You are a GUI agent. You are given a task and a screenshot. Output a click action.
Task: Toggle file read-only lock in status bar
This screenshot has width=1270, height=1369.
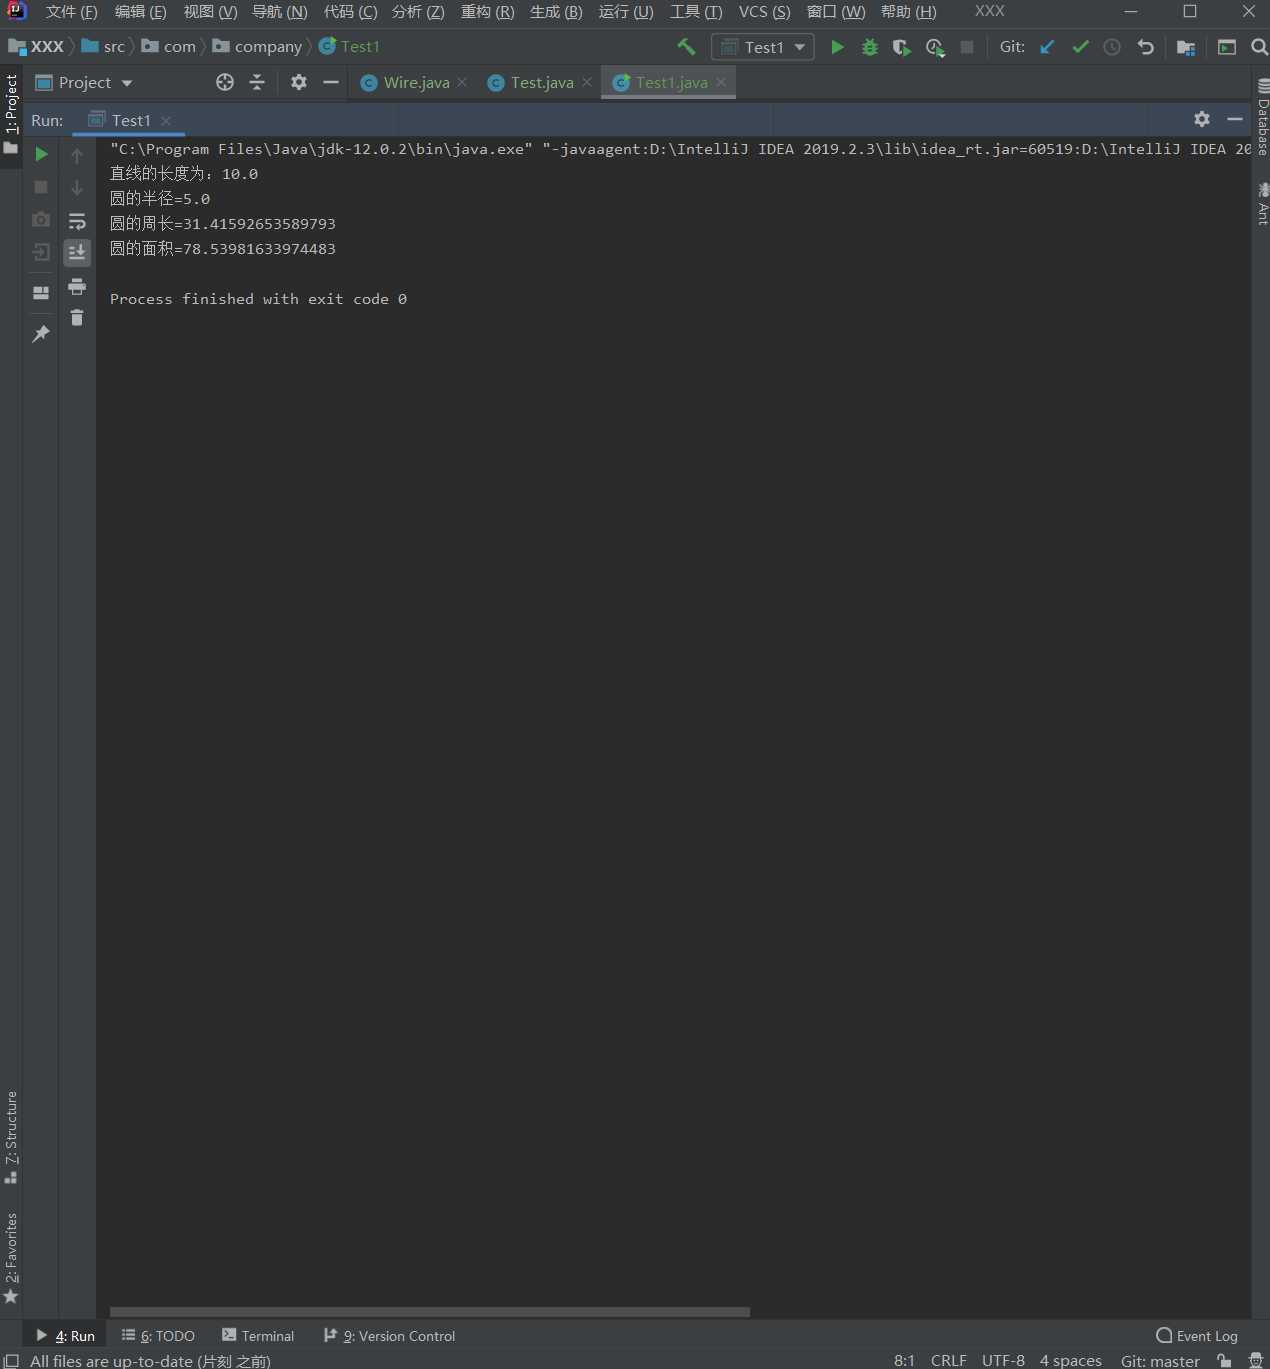pyautogui.click(x=1224, y=1360)
